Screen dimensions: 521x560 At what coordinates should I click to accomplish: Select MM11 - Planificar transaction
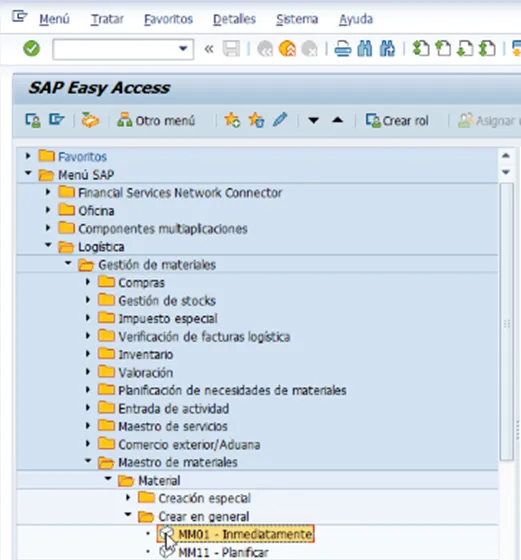223,552
